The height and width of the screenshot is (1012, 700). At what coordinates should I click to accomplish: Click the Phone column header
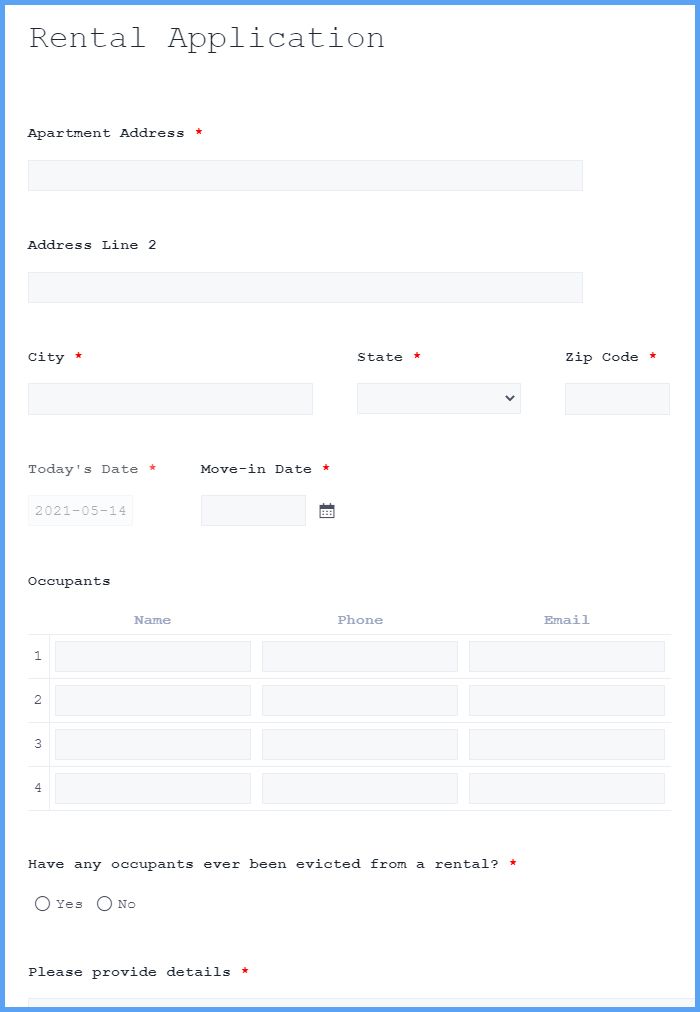(360, 620)
